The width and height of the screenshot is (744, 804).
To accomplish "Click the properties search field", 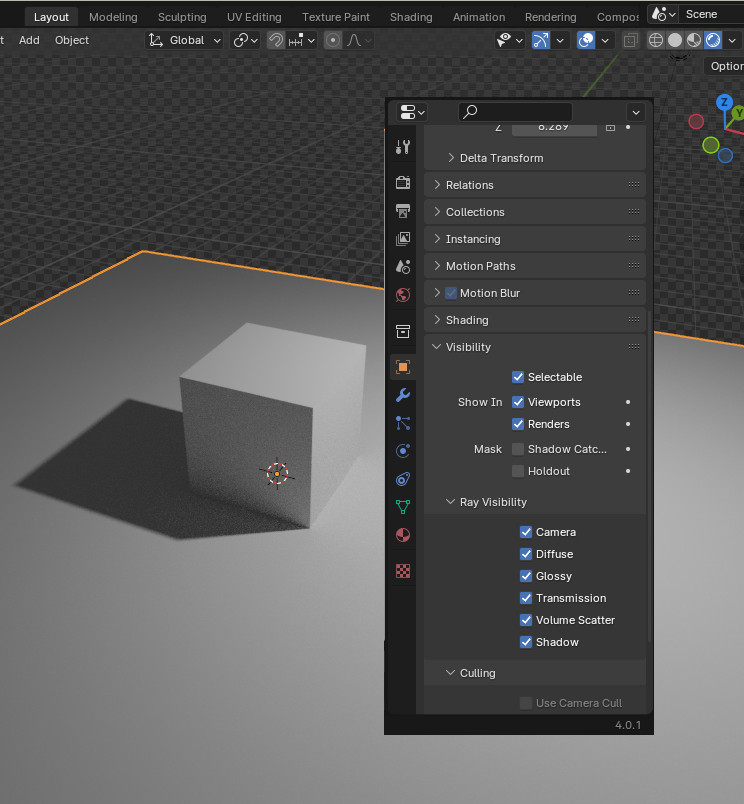I will click(x=515, y=112).
